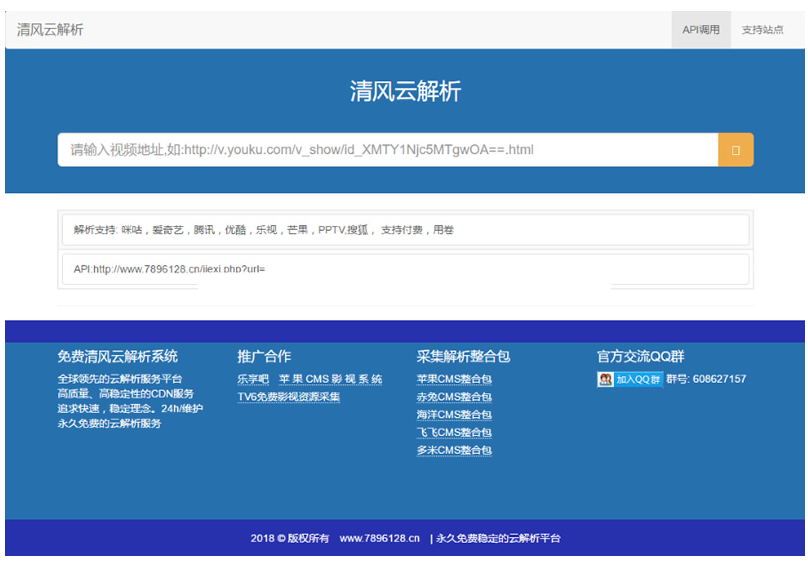Open the 飞飞CMS整合包 link

(x=454, y=433)
